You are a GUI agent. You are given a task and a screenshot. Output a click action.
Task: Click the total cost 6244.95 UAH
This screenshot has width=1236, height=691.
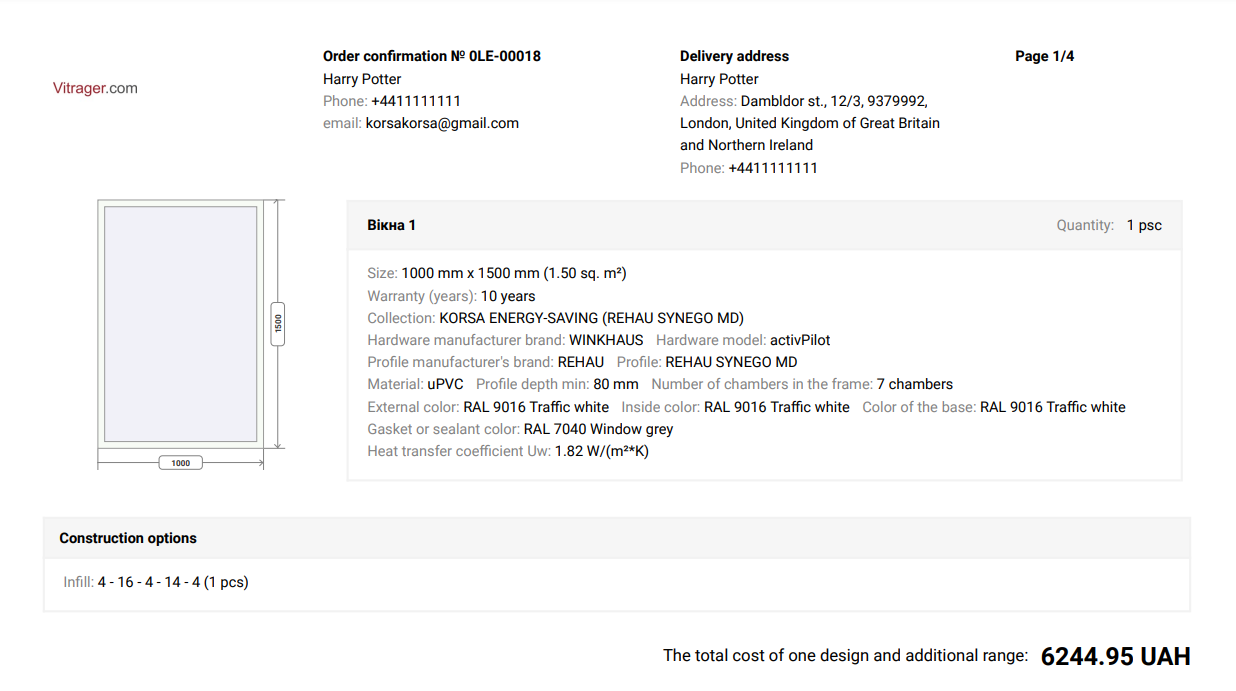(x=1116, y=656)
